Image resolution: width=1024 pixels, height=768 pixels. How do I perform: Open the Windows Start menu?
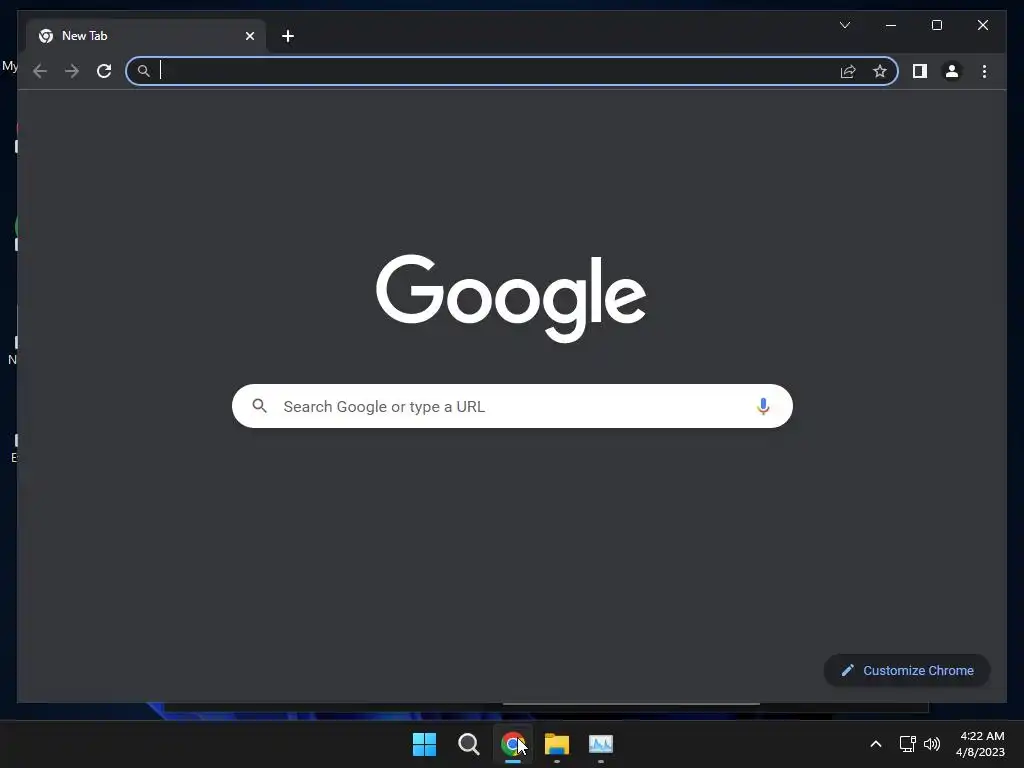point(424,744)
